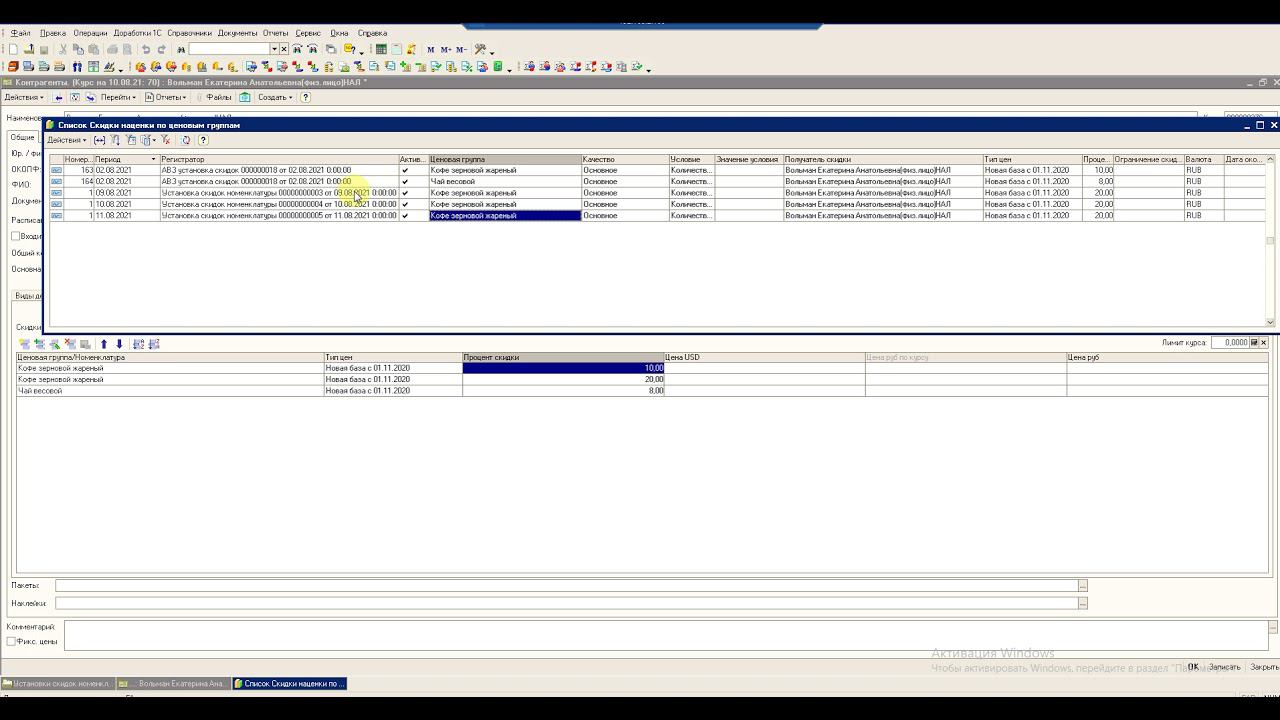Toggle active checkmark in 11.08.2021 row
1280x720 pixels.
click(405, 216)
